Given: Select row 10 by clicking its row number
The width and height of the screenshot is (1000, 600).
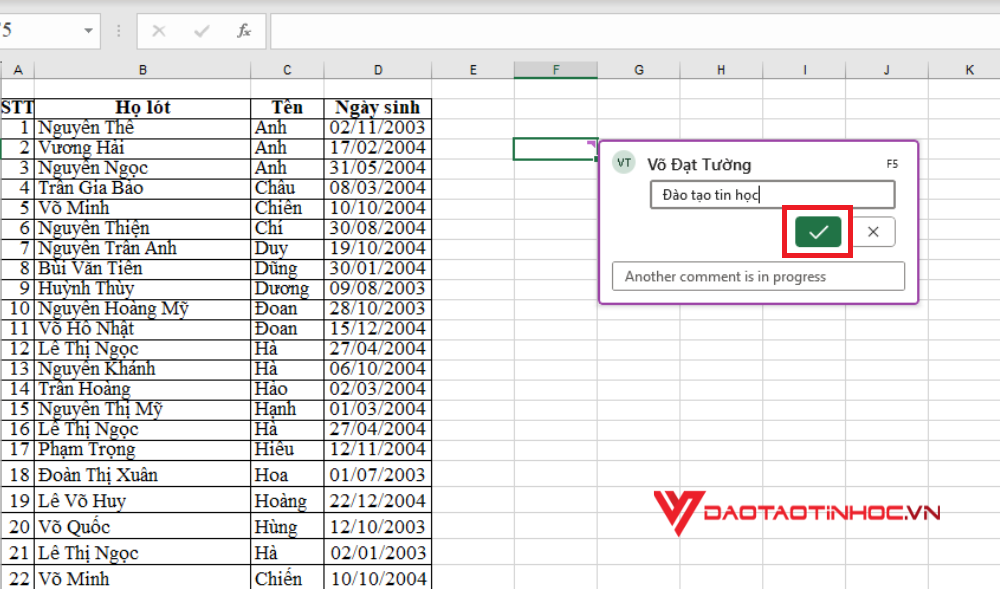Looking at the screenshot, I should click(x=17, y=308).
